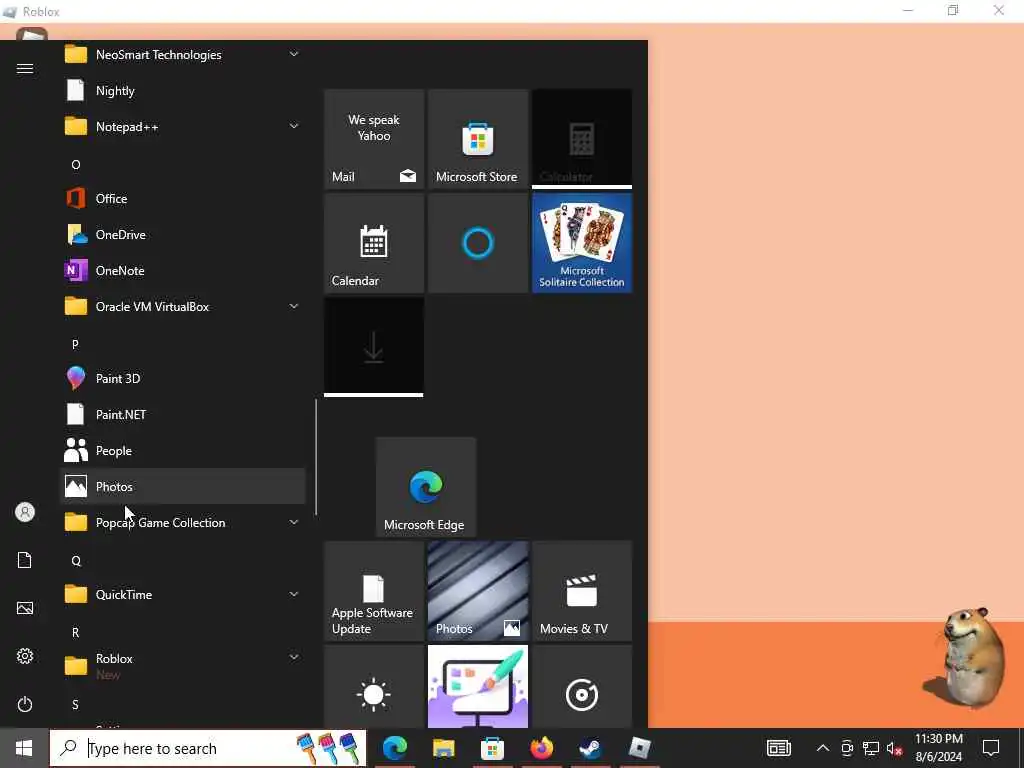This screenshot has height=768, width=1024.
Task: Open the Microsoft Store tile
Action: 477,139
